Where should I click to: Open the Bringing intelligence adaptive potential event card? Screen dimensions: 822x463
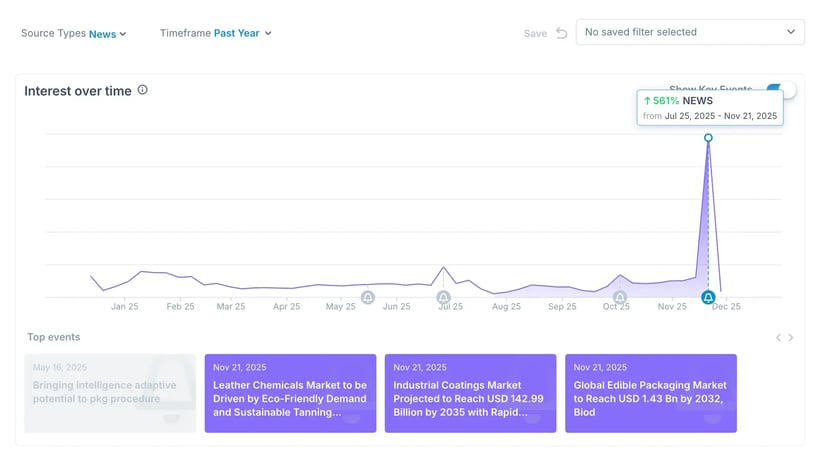110,393
